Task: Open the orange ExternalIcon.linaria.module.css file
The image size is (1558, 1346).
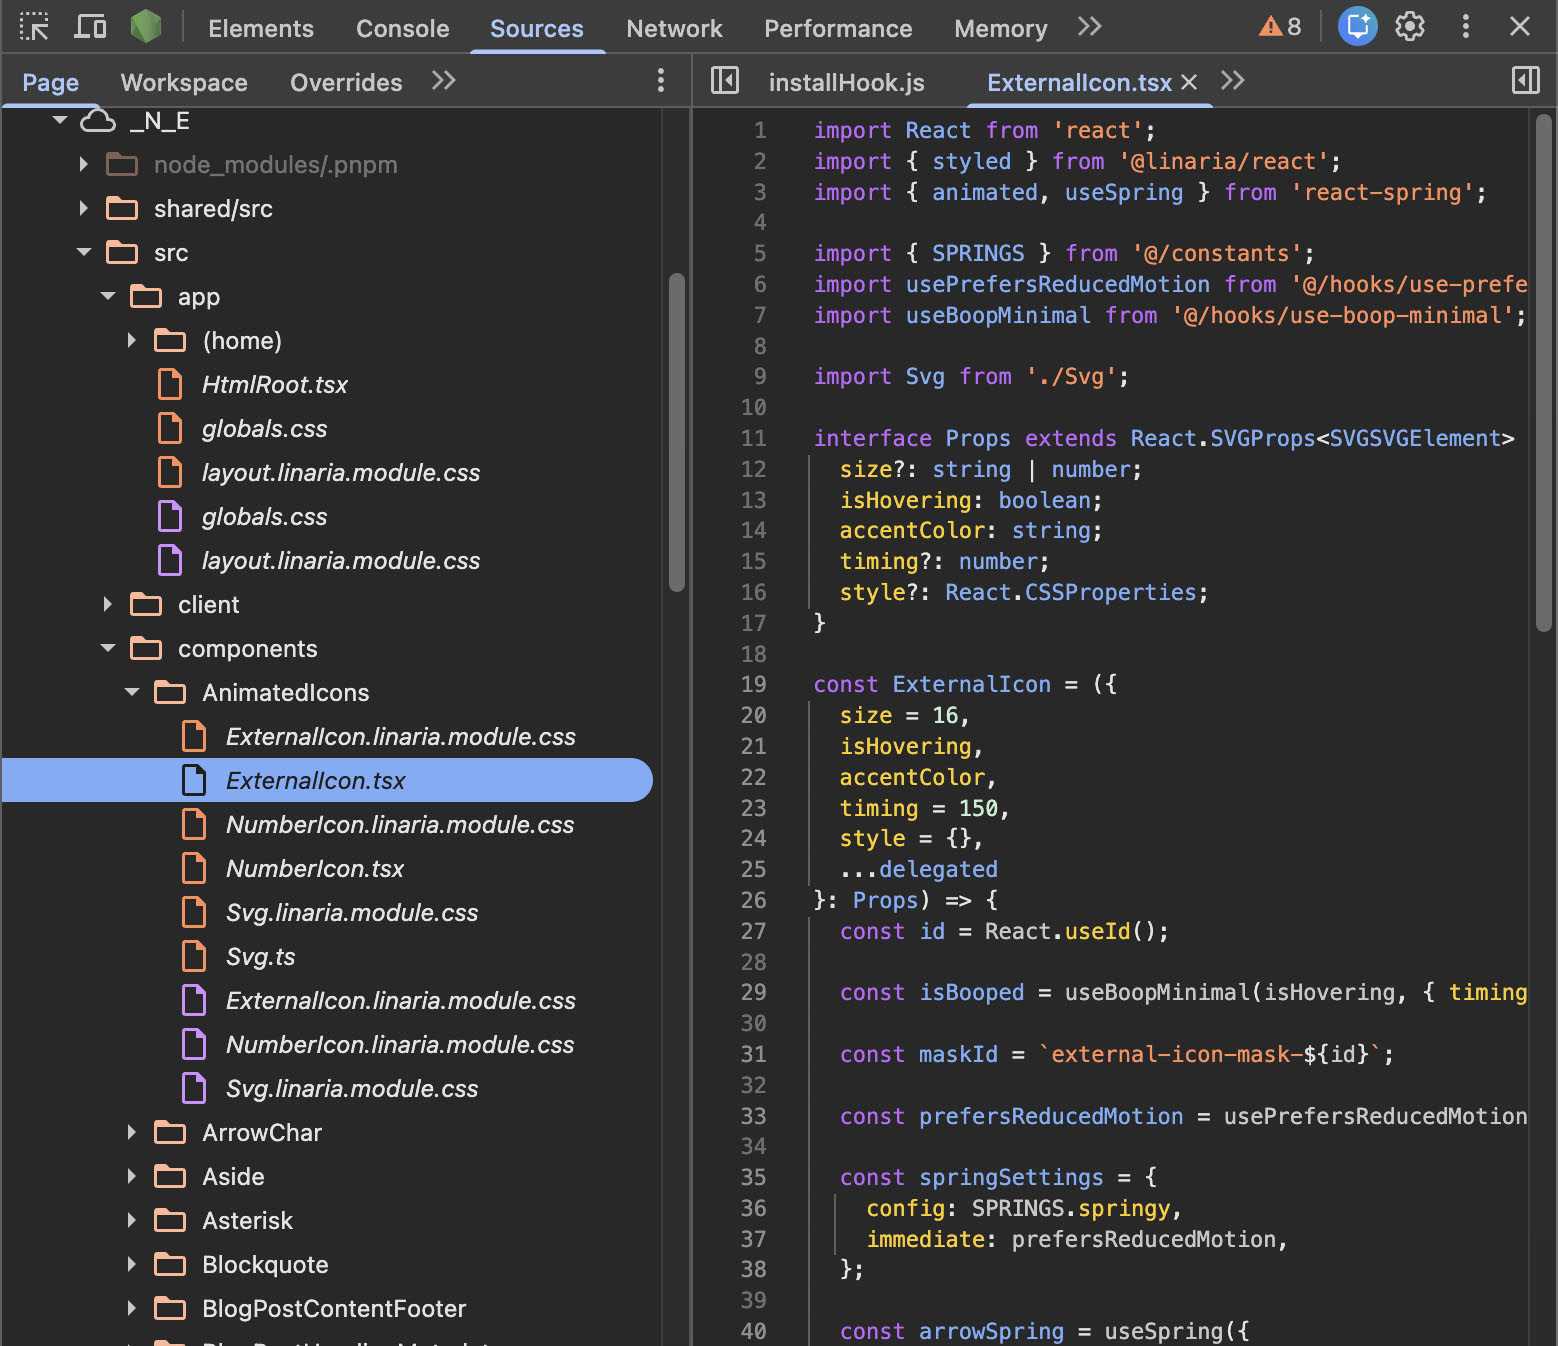Action: (400, 737)
